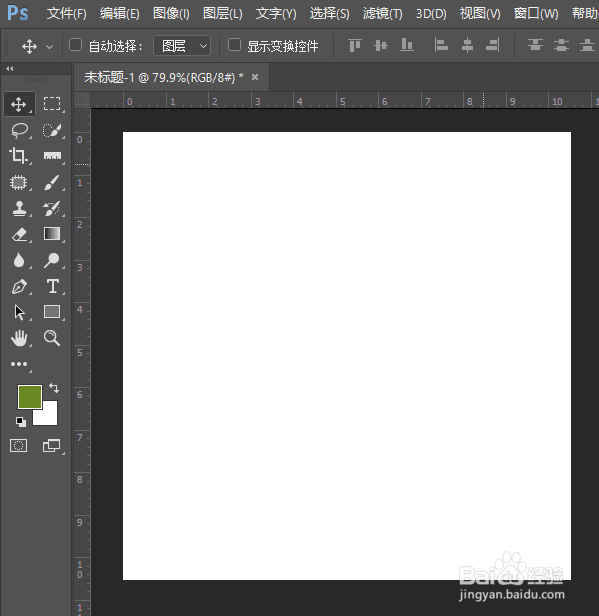Click the toolbox grip handle bar

pos(36,80)
